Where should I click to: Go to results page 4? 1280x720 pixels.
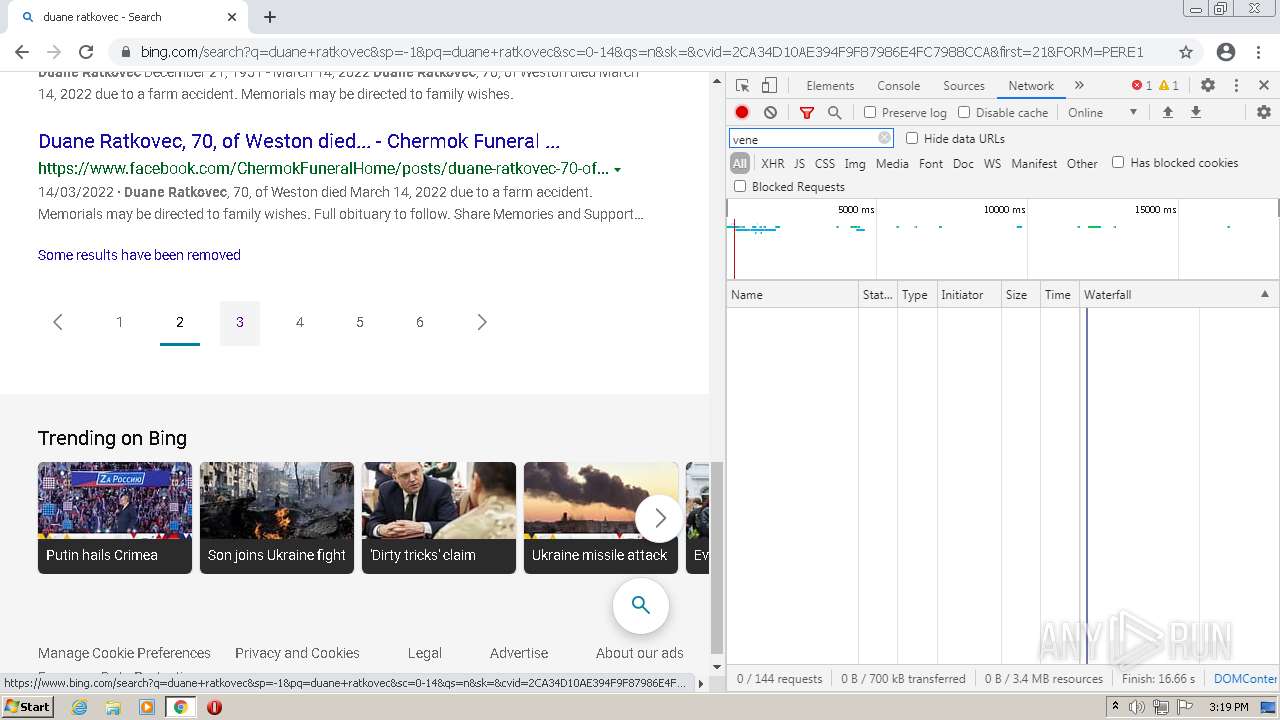pos(300,322)
